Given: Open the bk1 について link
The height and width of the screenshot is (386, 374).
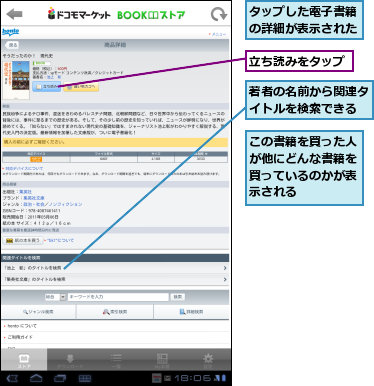Looking at the screenshot, I should tap(60, 240).
